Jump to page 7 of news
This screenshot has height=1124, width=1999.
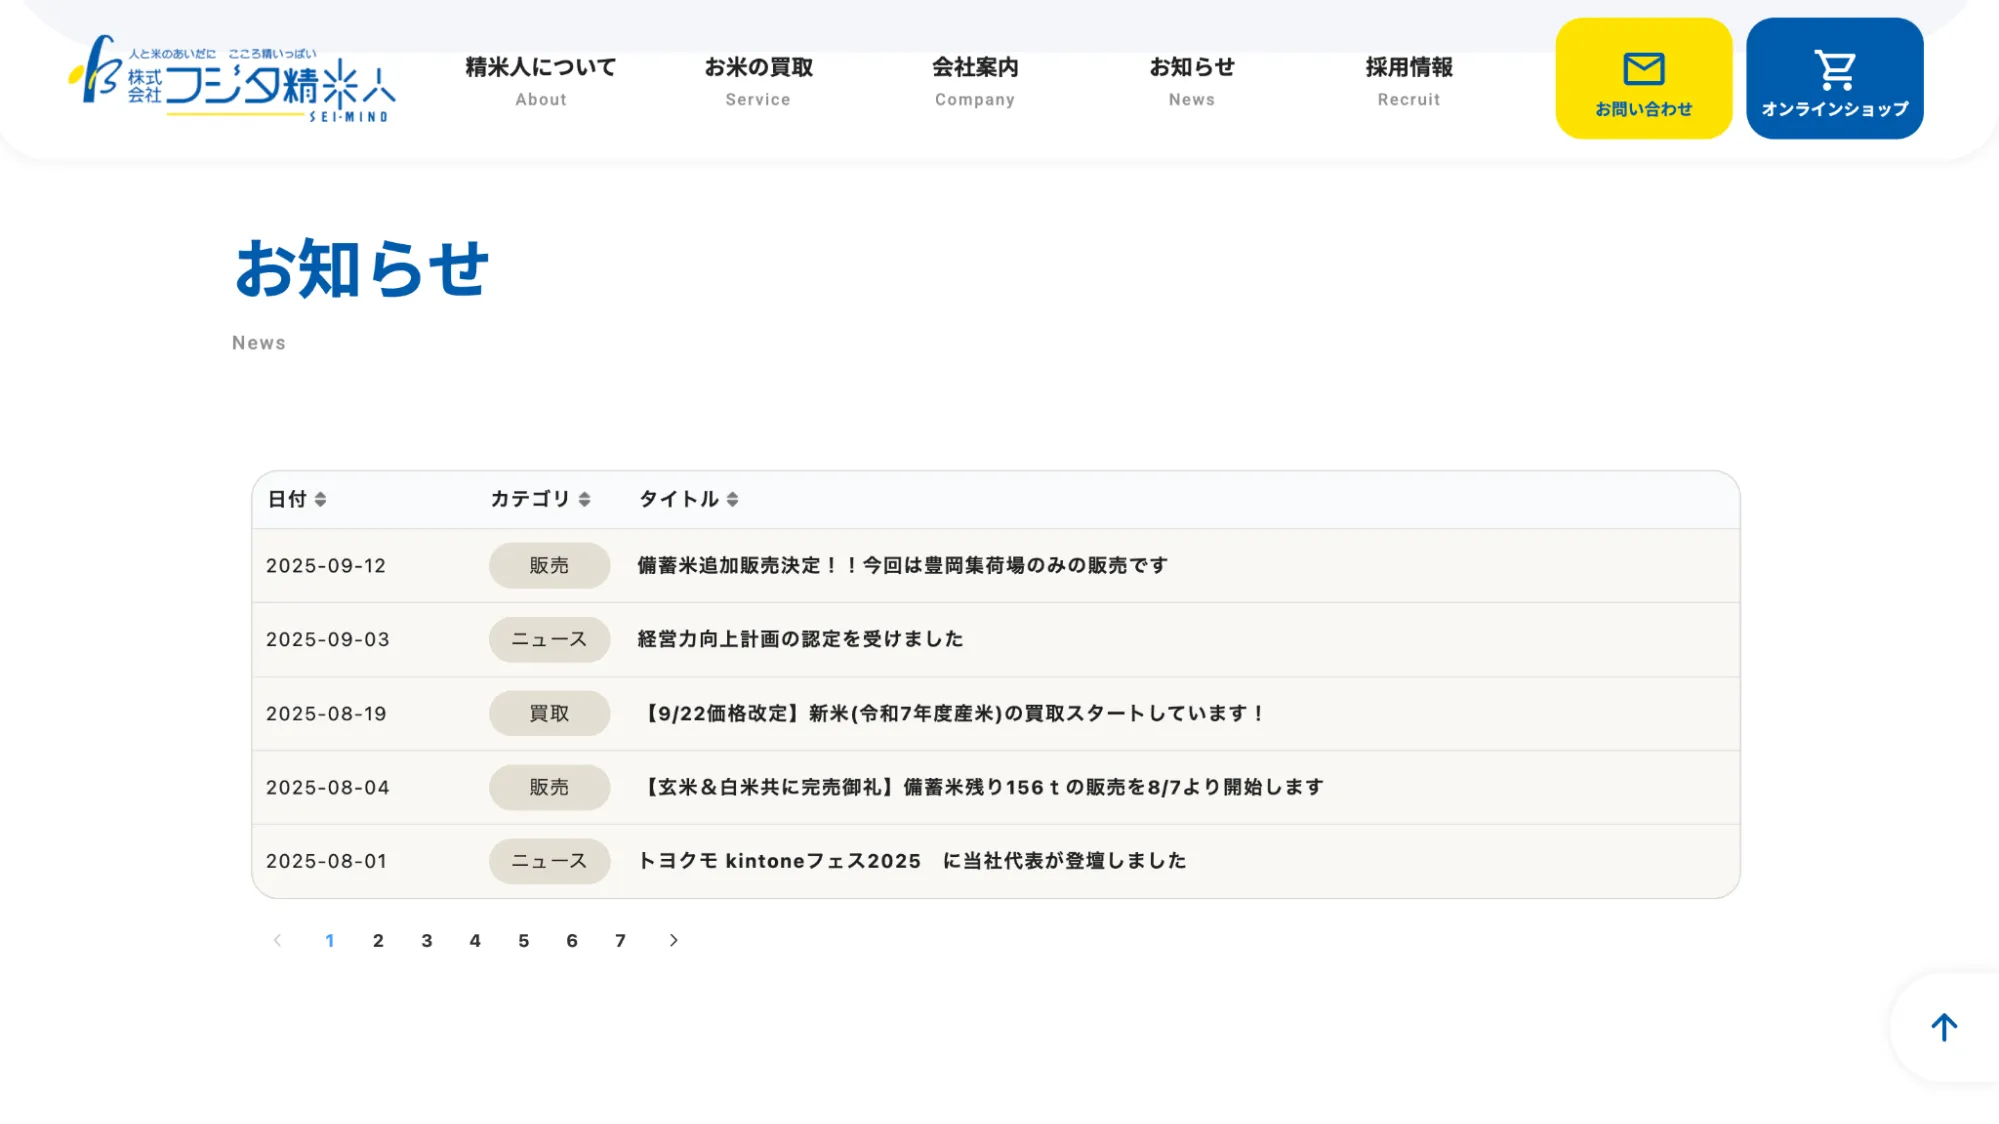pos(620,940)
